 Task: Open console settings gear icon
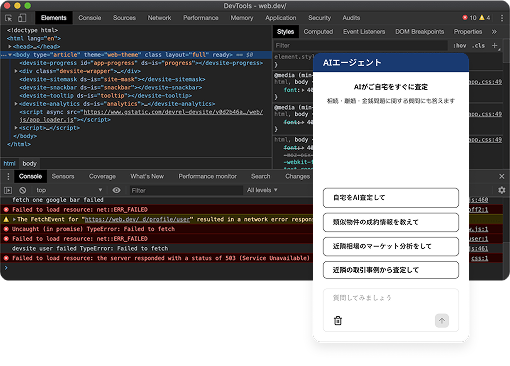point(502,190)
